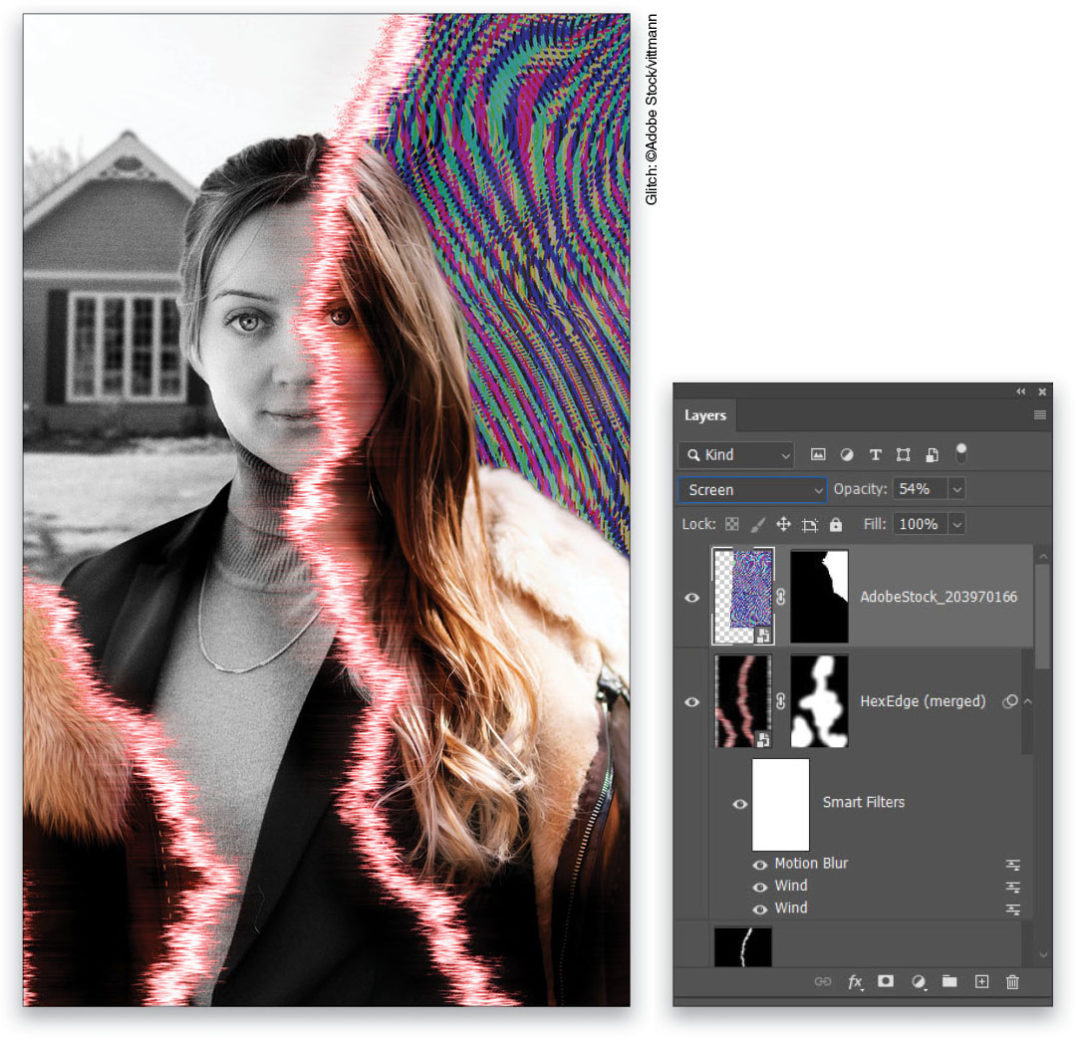
Task: Open the Layers panel flyout menu
Action: click(1039, 416)
